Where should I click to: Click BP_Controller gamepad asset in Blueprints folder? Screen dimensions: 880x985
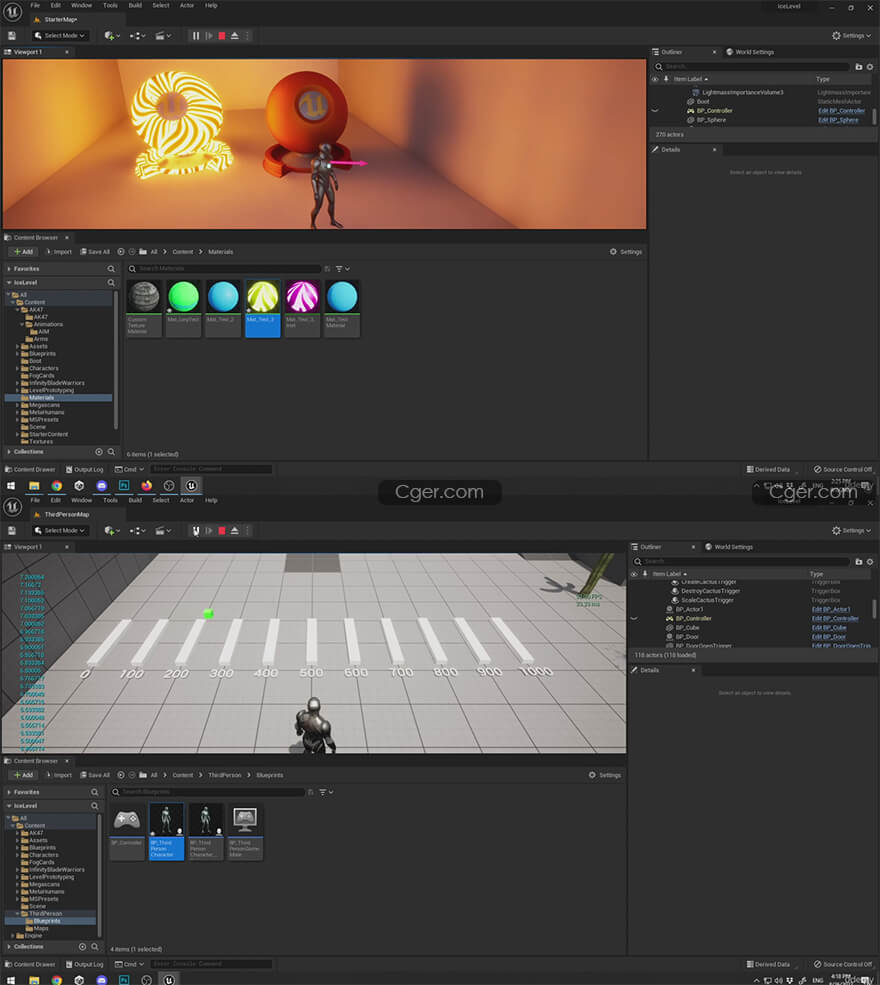pos(127,830)
